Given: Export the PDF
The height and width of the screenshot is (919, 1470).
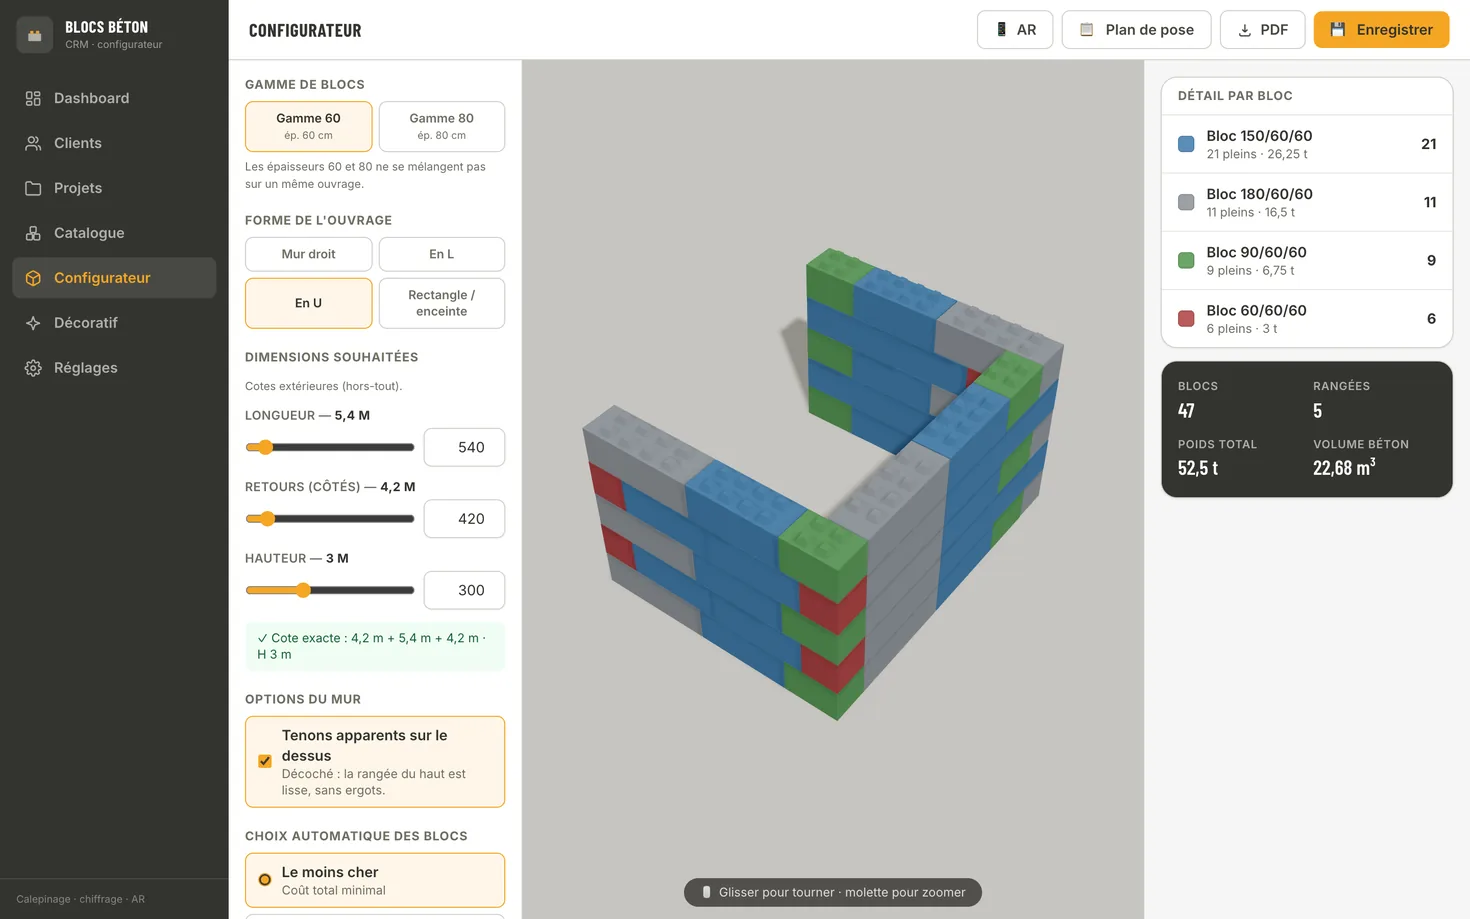Looking at the screenshot, I should coord(1263,30).
